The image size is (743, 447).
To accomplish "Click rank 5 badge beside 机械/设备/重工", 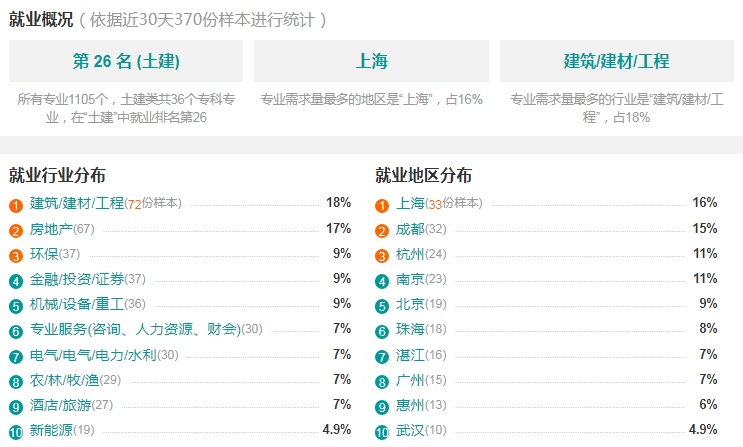I will (x=16, y=306).
